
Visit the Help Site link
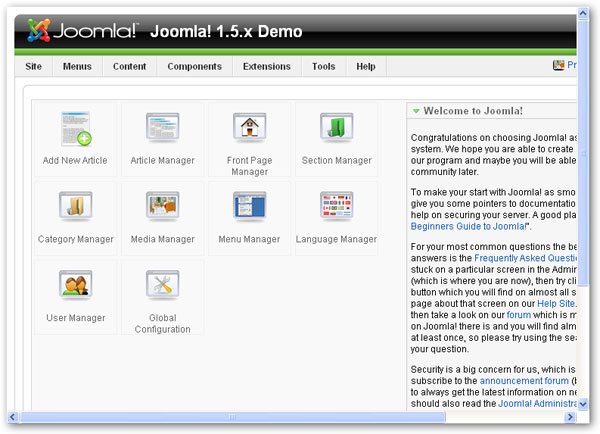click(x=556, y=303)
